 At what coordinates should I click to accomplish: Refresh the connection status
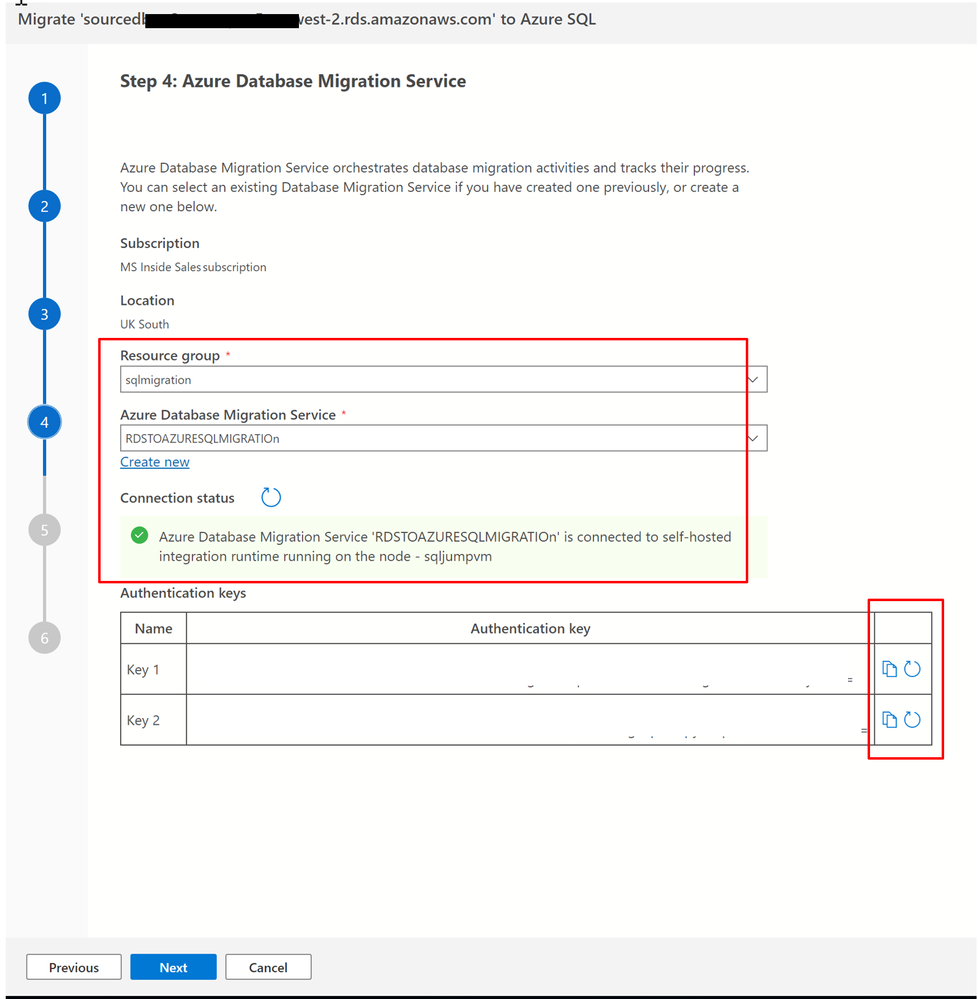click(x=271, y=497)
